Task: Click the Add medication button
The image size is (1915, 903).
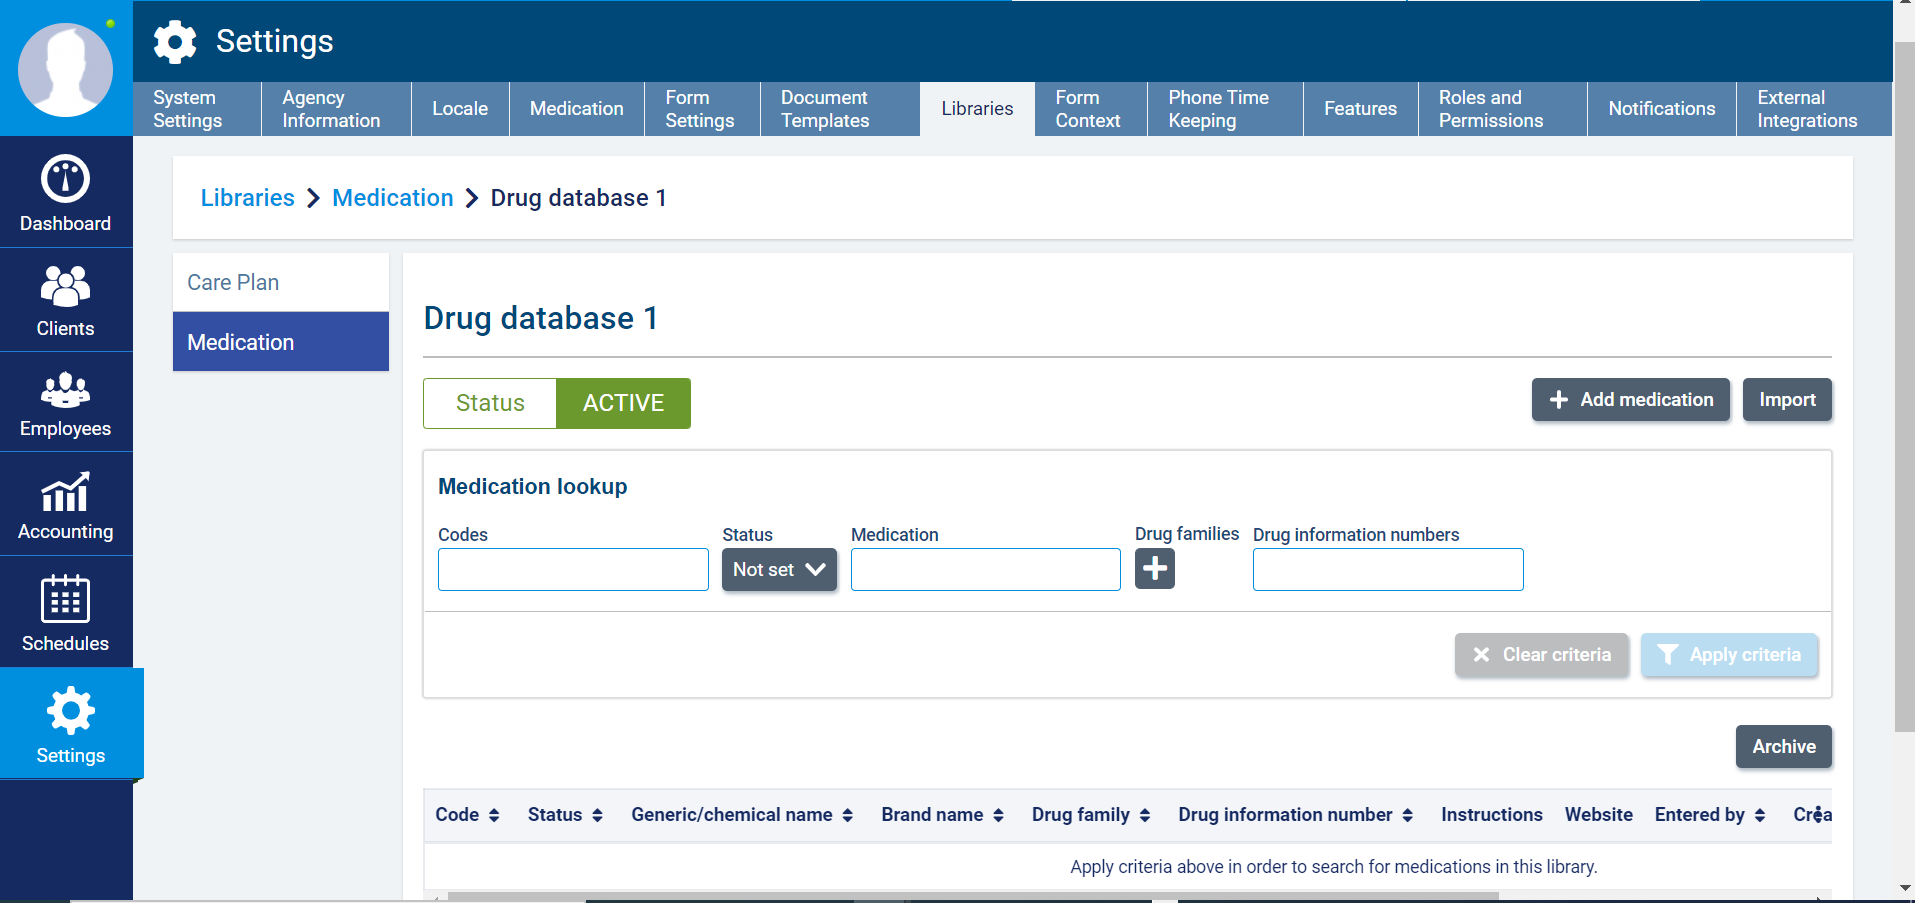Action: click(1630, 400)
